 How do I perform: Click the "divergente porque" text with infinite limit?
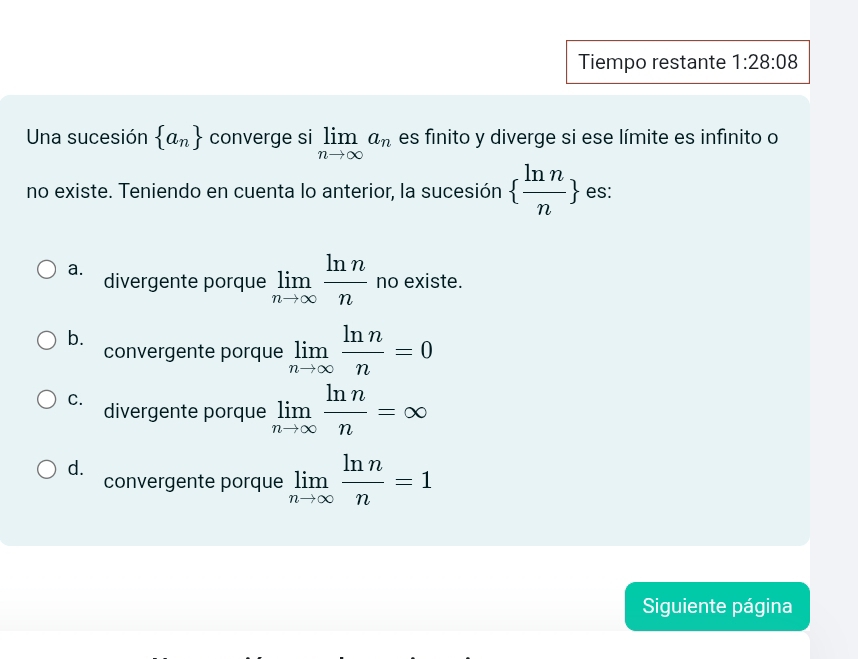click(185, 412)
